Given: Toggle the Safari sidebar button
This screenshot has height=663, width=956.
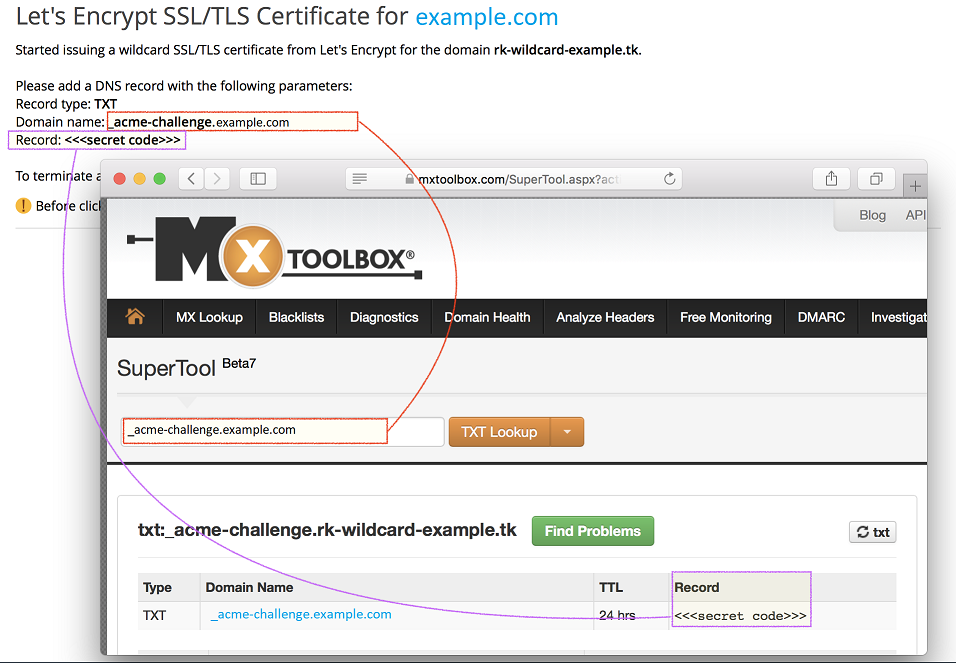Looking at the screenshot, I should [x=258, y=179].
